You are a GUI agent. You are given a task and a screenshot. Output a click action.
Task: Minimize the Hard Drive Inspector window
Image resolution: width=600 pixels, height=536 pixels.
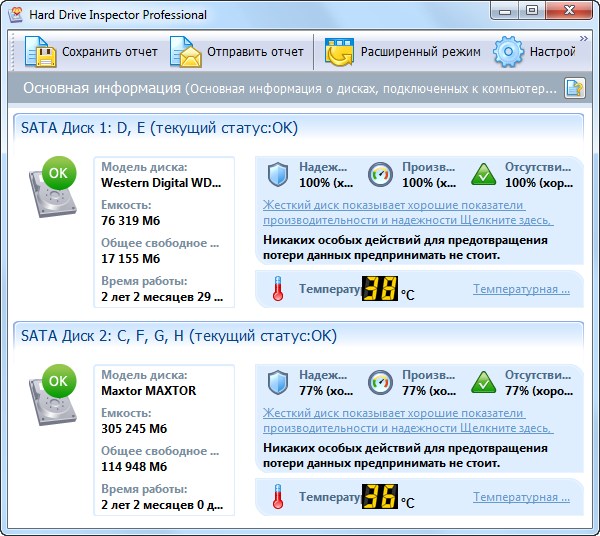coord(504,11)
